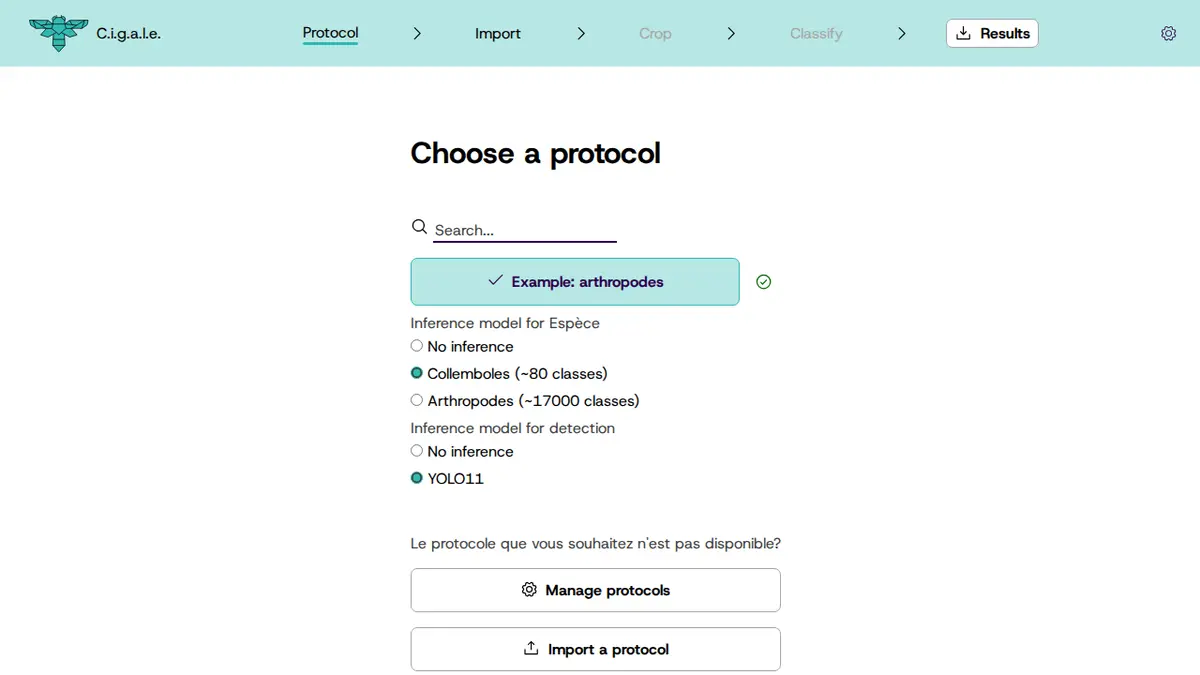This screenshot has height=675, width=1200.
Task: Go to the Protocol tab
Action: 330,33
